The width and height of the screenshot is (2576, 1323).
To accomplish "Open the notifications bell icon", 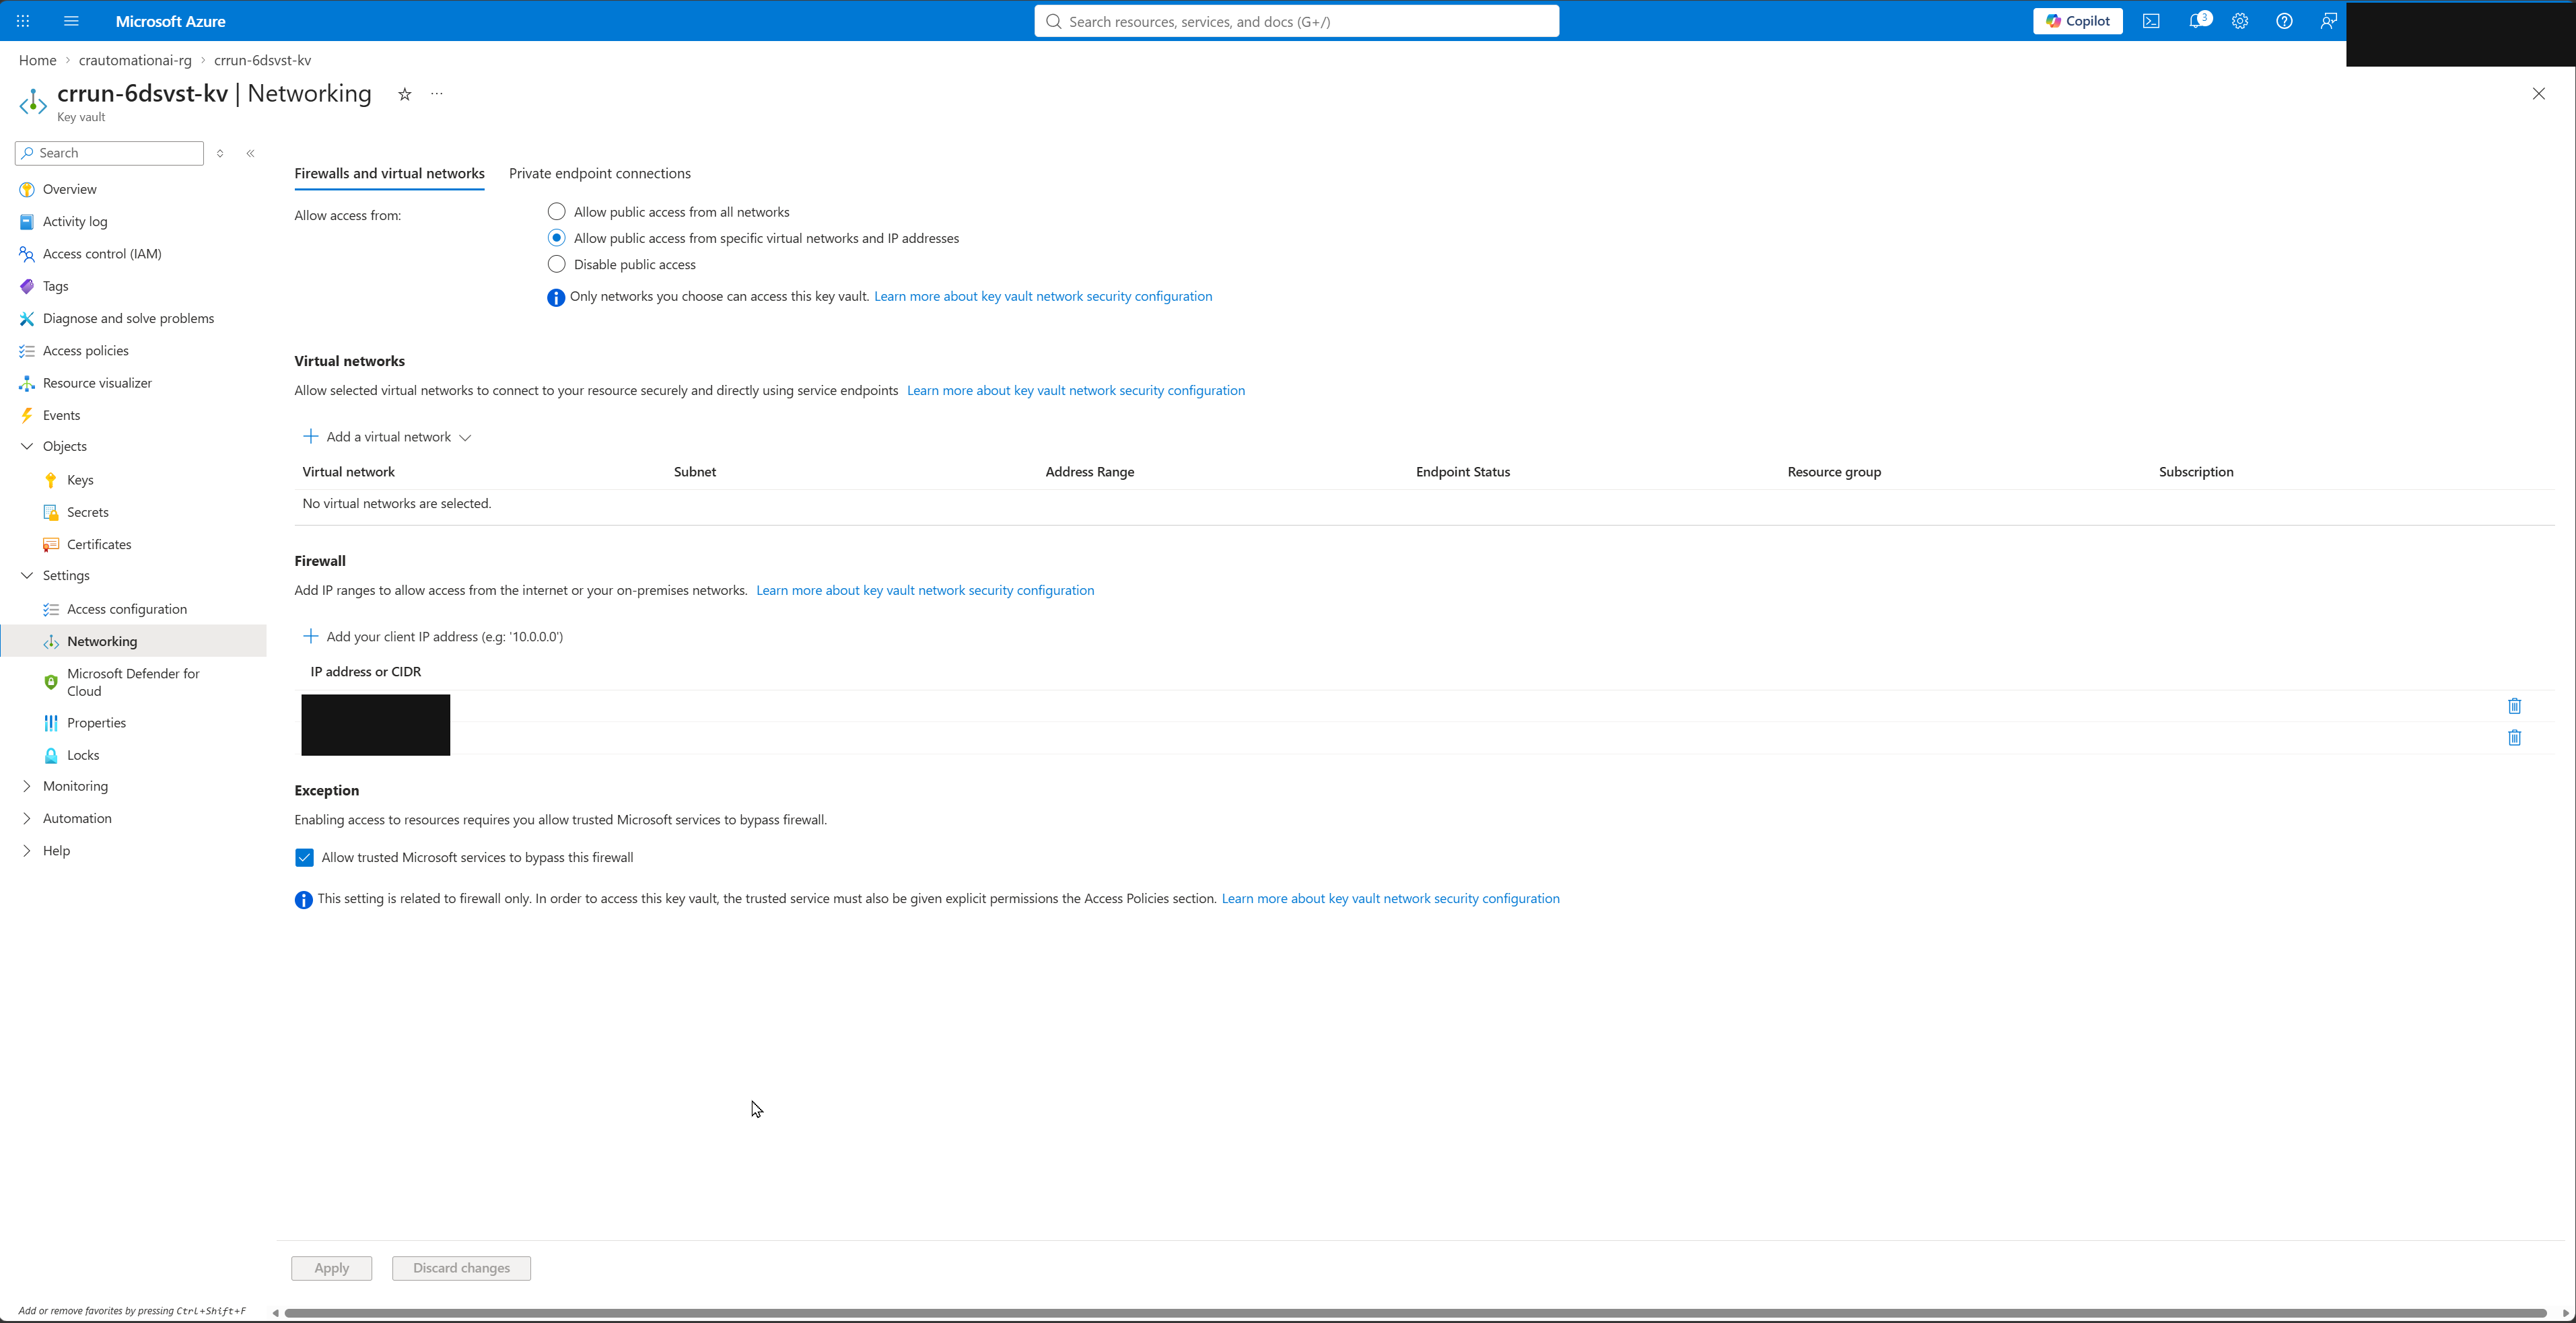I will pos(2197,21).
